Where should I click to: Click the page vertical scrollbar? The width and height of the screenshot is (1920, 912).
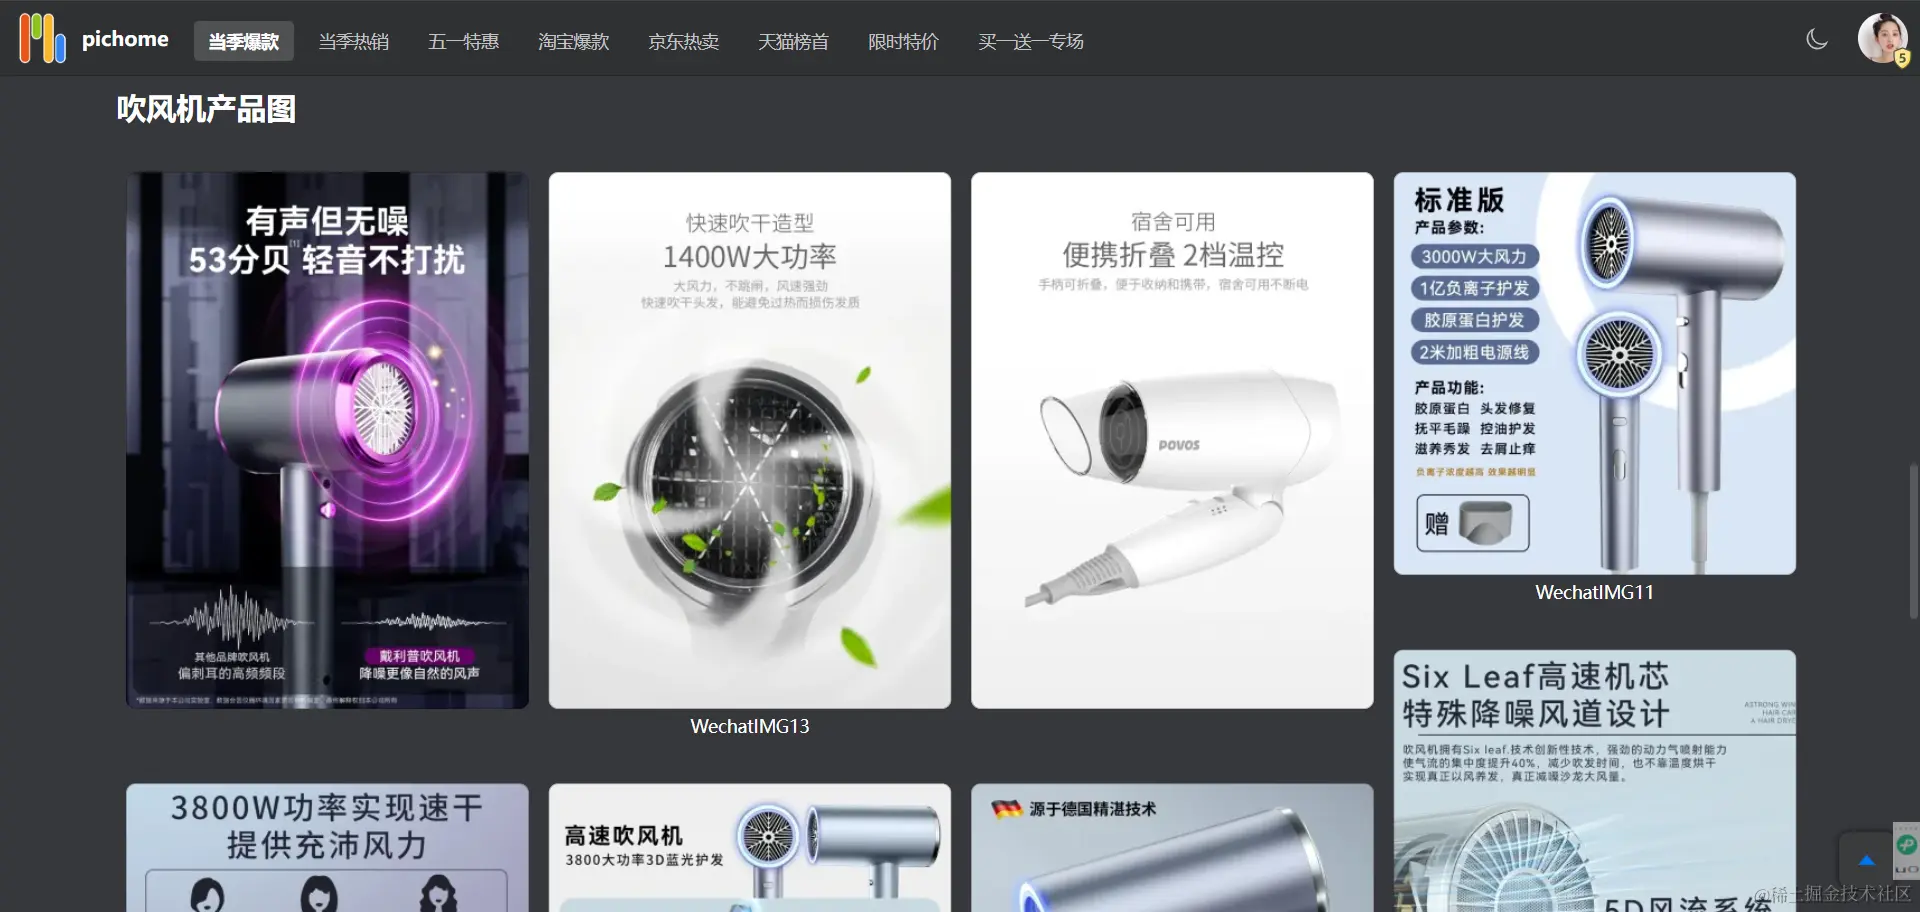(1914, 540)
